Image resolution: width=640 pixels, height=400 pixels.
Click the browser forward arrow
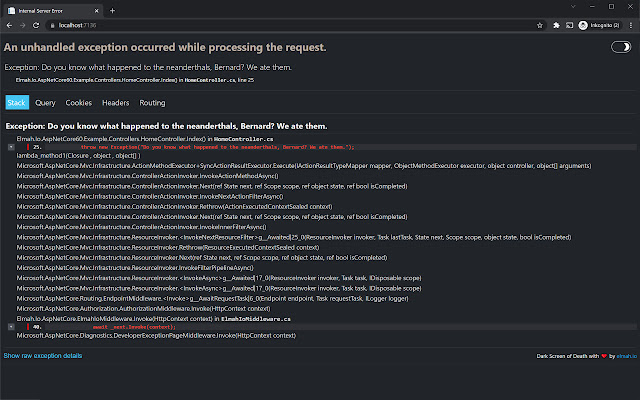[x=23, y=22]
